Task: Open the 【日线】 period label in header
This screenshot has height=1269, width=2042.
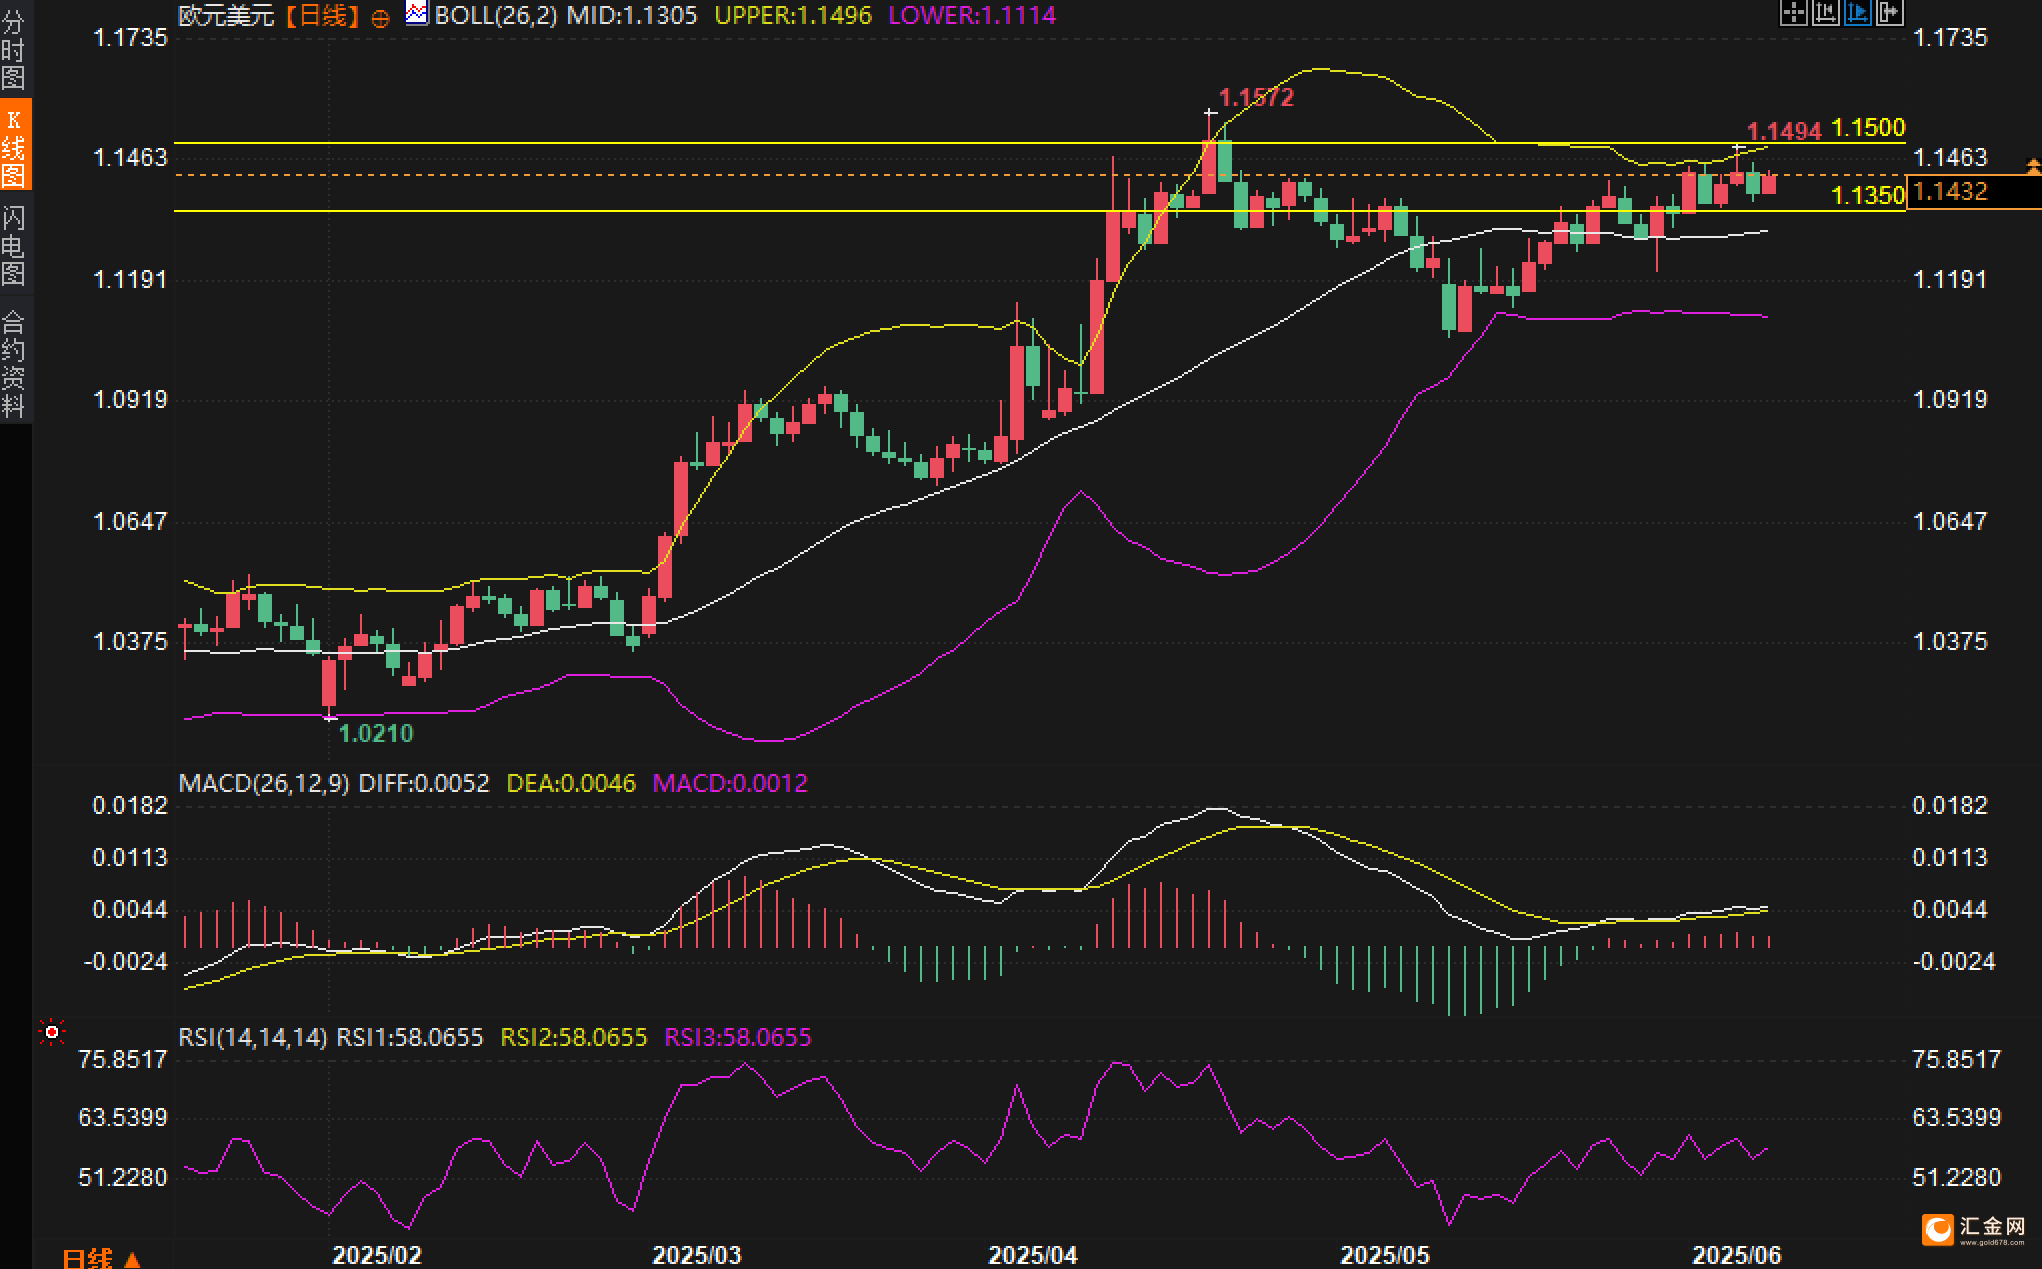Action: pos(322,15)
